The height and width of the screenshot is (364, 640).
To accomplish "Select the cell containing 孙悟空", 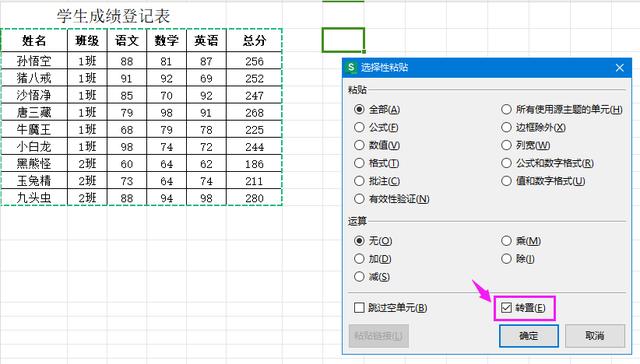I will click(x=34, y=61).
